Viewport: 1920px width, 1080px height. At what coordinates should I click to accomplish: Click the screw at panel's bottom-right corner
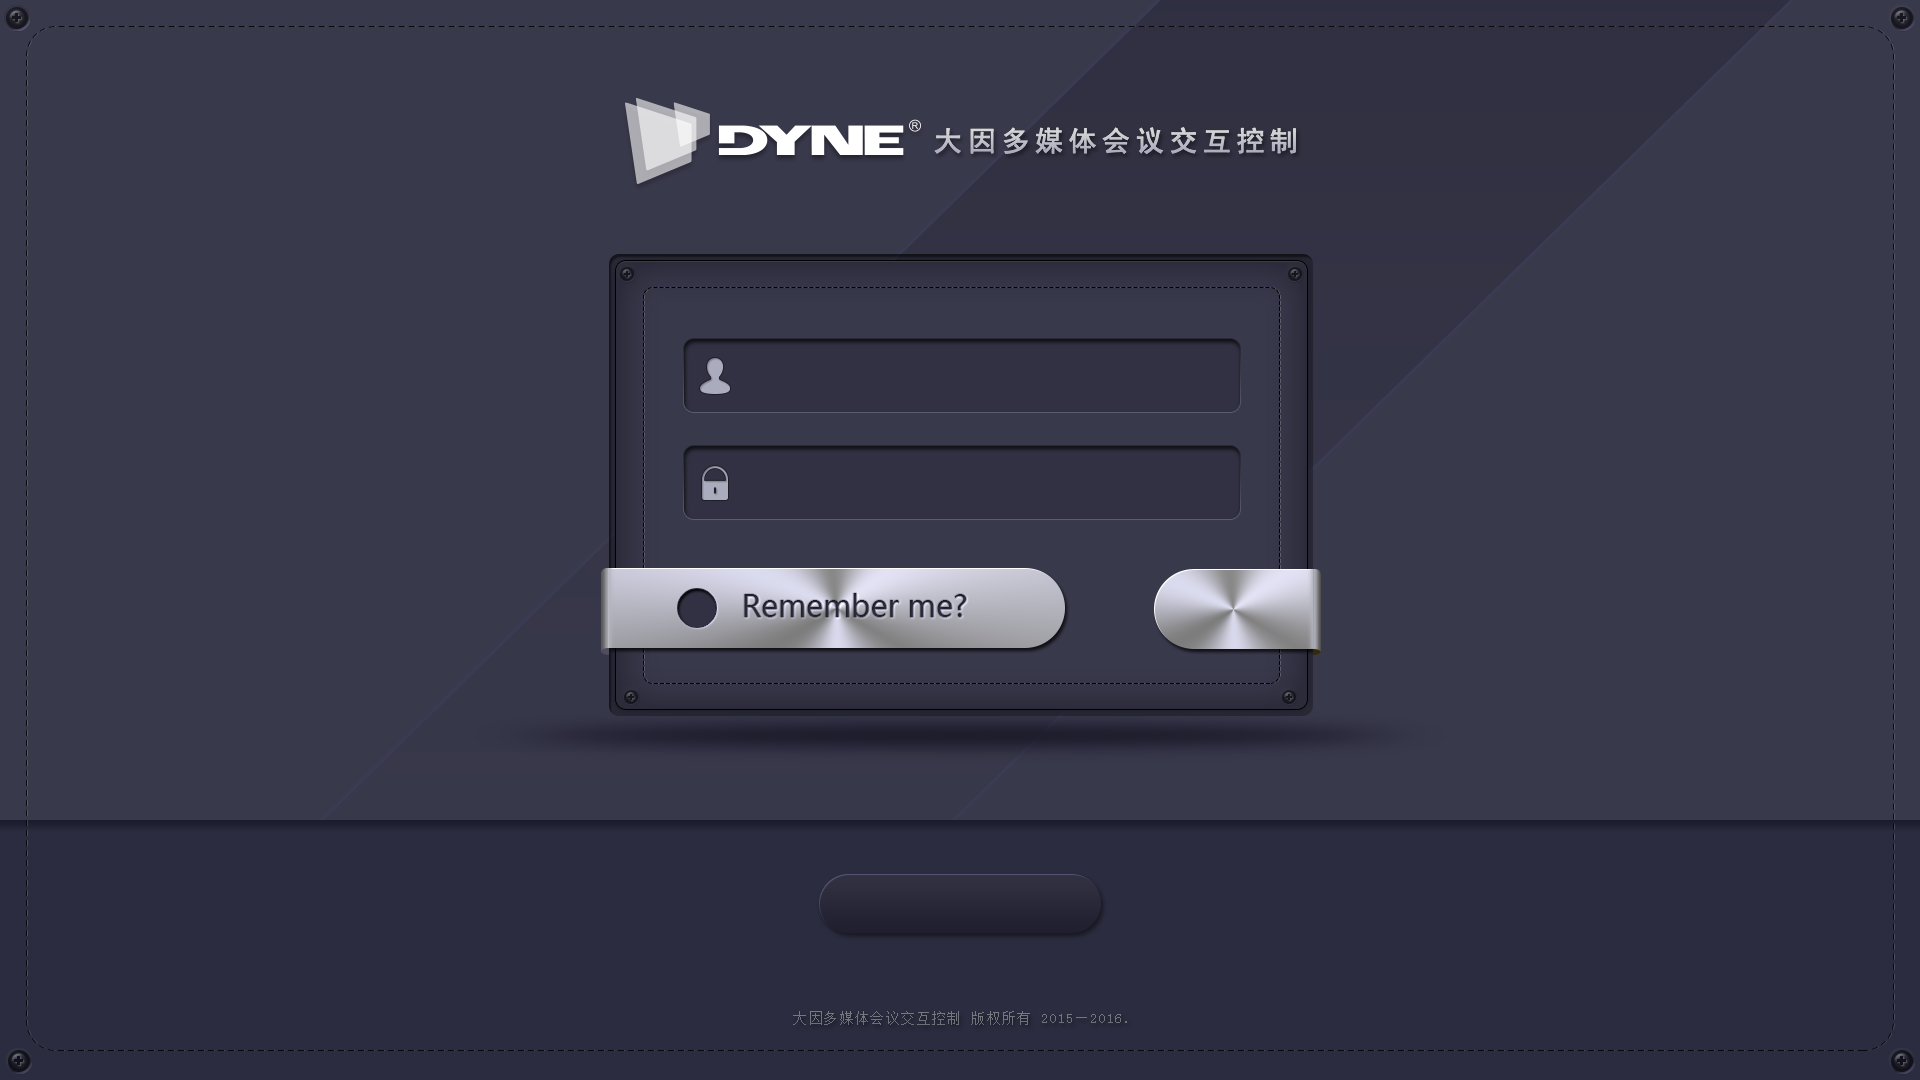1289,697
